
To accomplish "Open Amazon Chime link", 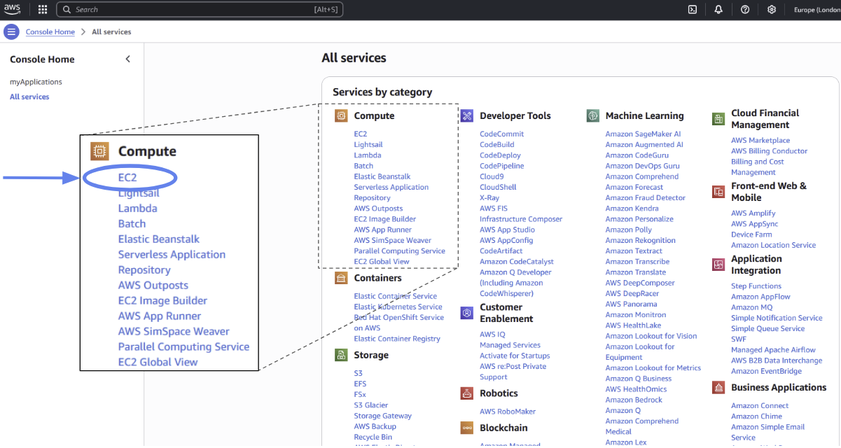I will tap(756, 416).
